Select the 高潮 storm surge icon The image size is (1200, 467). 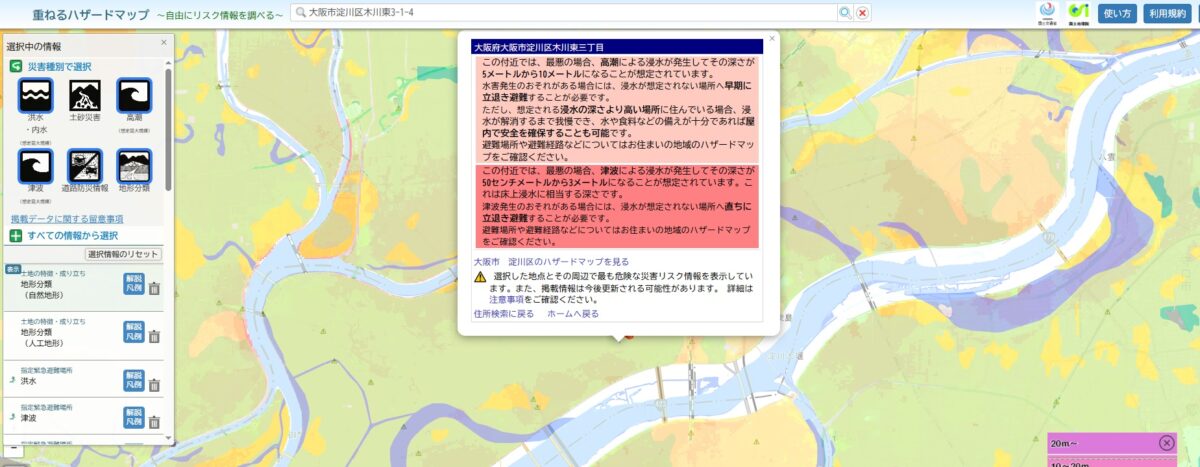pos(134,96)
